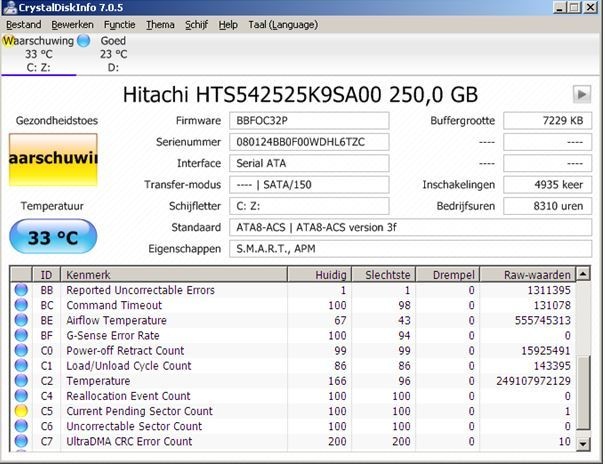The image size is (605, 468).
Task: Click the Eigenschappen field S.M.A.R.T., APM
Action: (x=411, y=249)
